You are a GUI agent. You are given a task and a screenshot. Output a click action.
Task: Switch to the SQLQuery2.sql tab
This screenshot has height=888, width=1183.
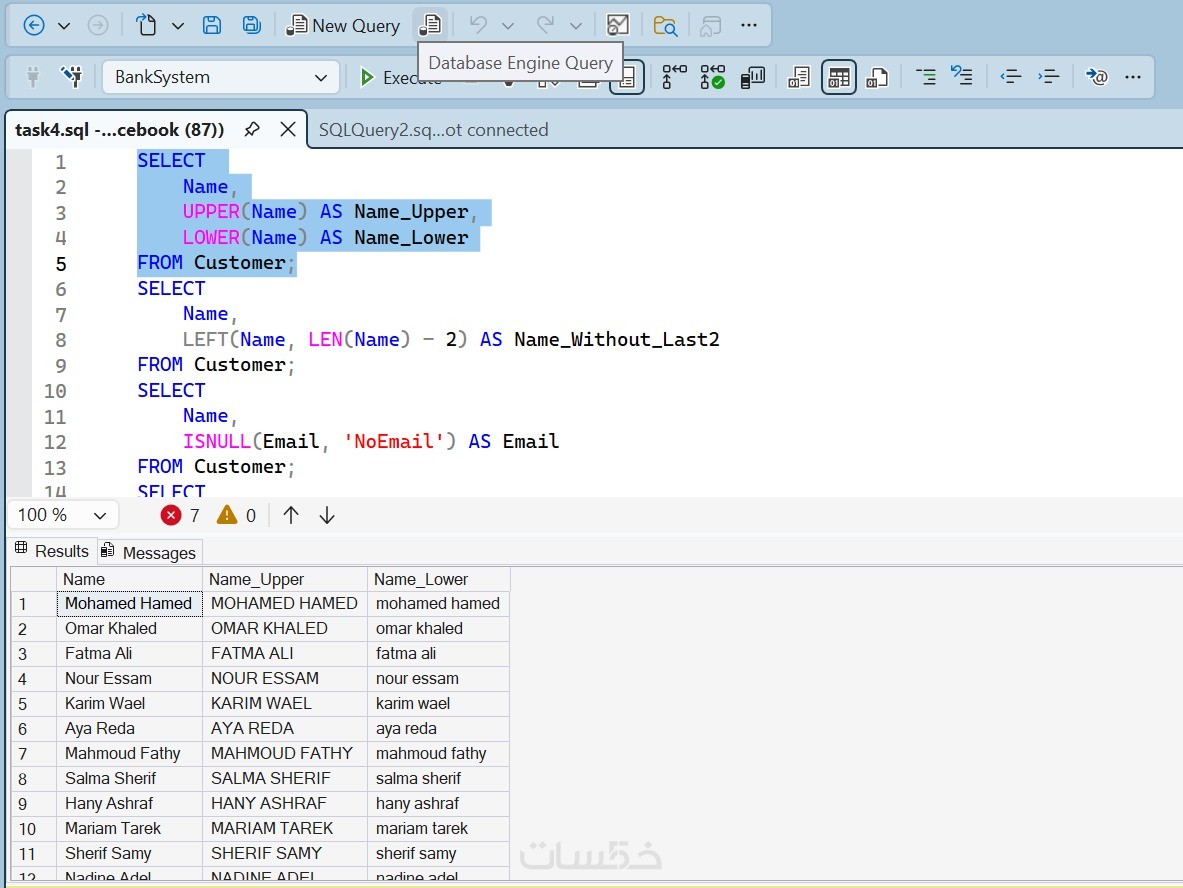433,130
